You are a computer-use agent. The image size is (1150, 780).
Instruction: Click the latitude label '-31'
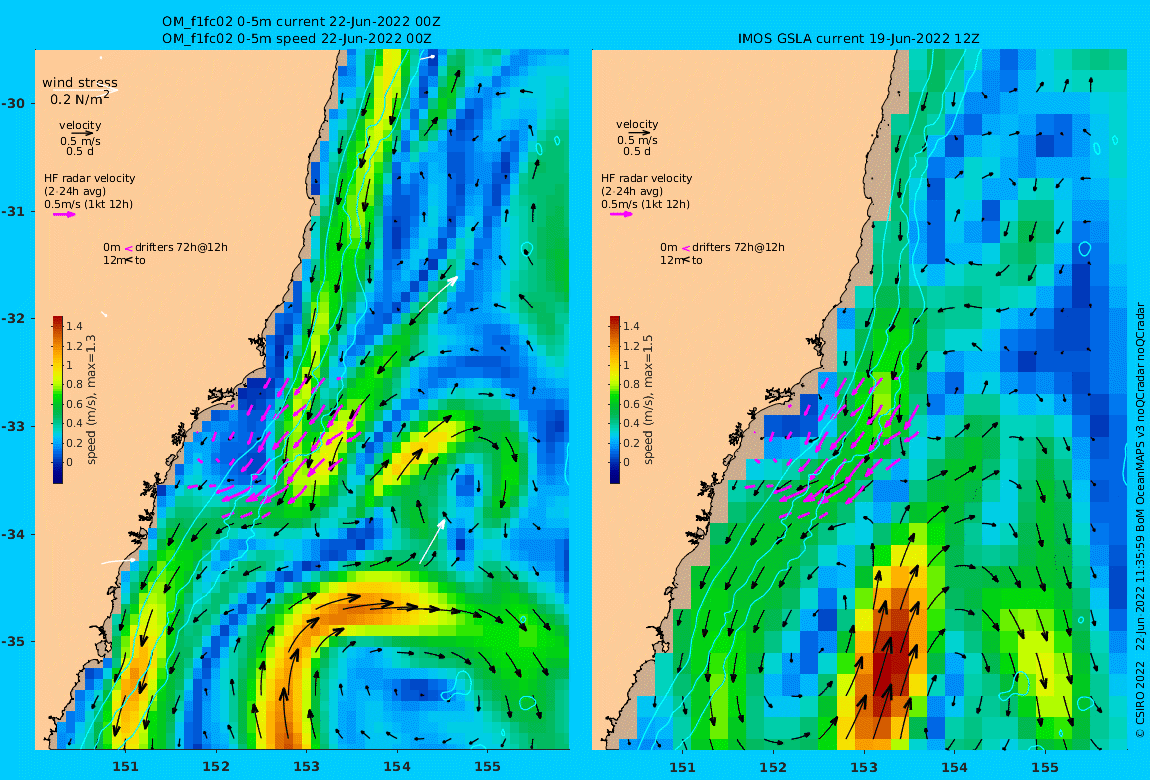click(x=12, y=212)
